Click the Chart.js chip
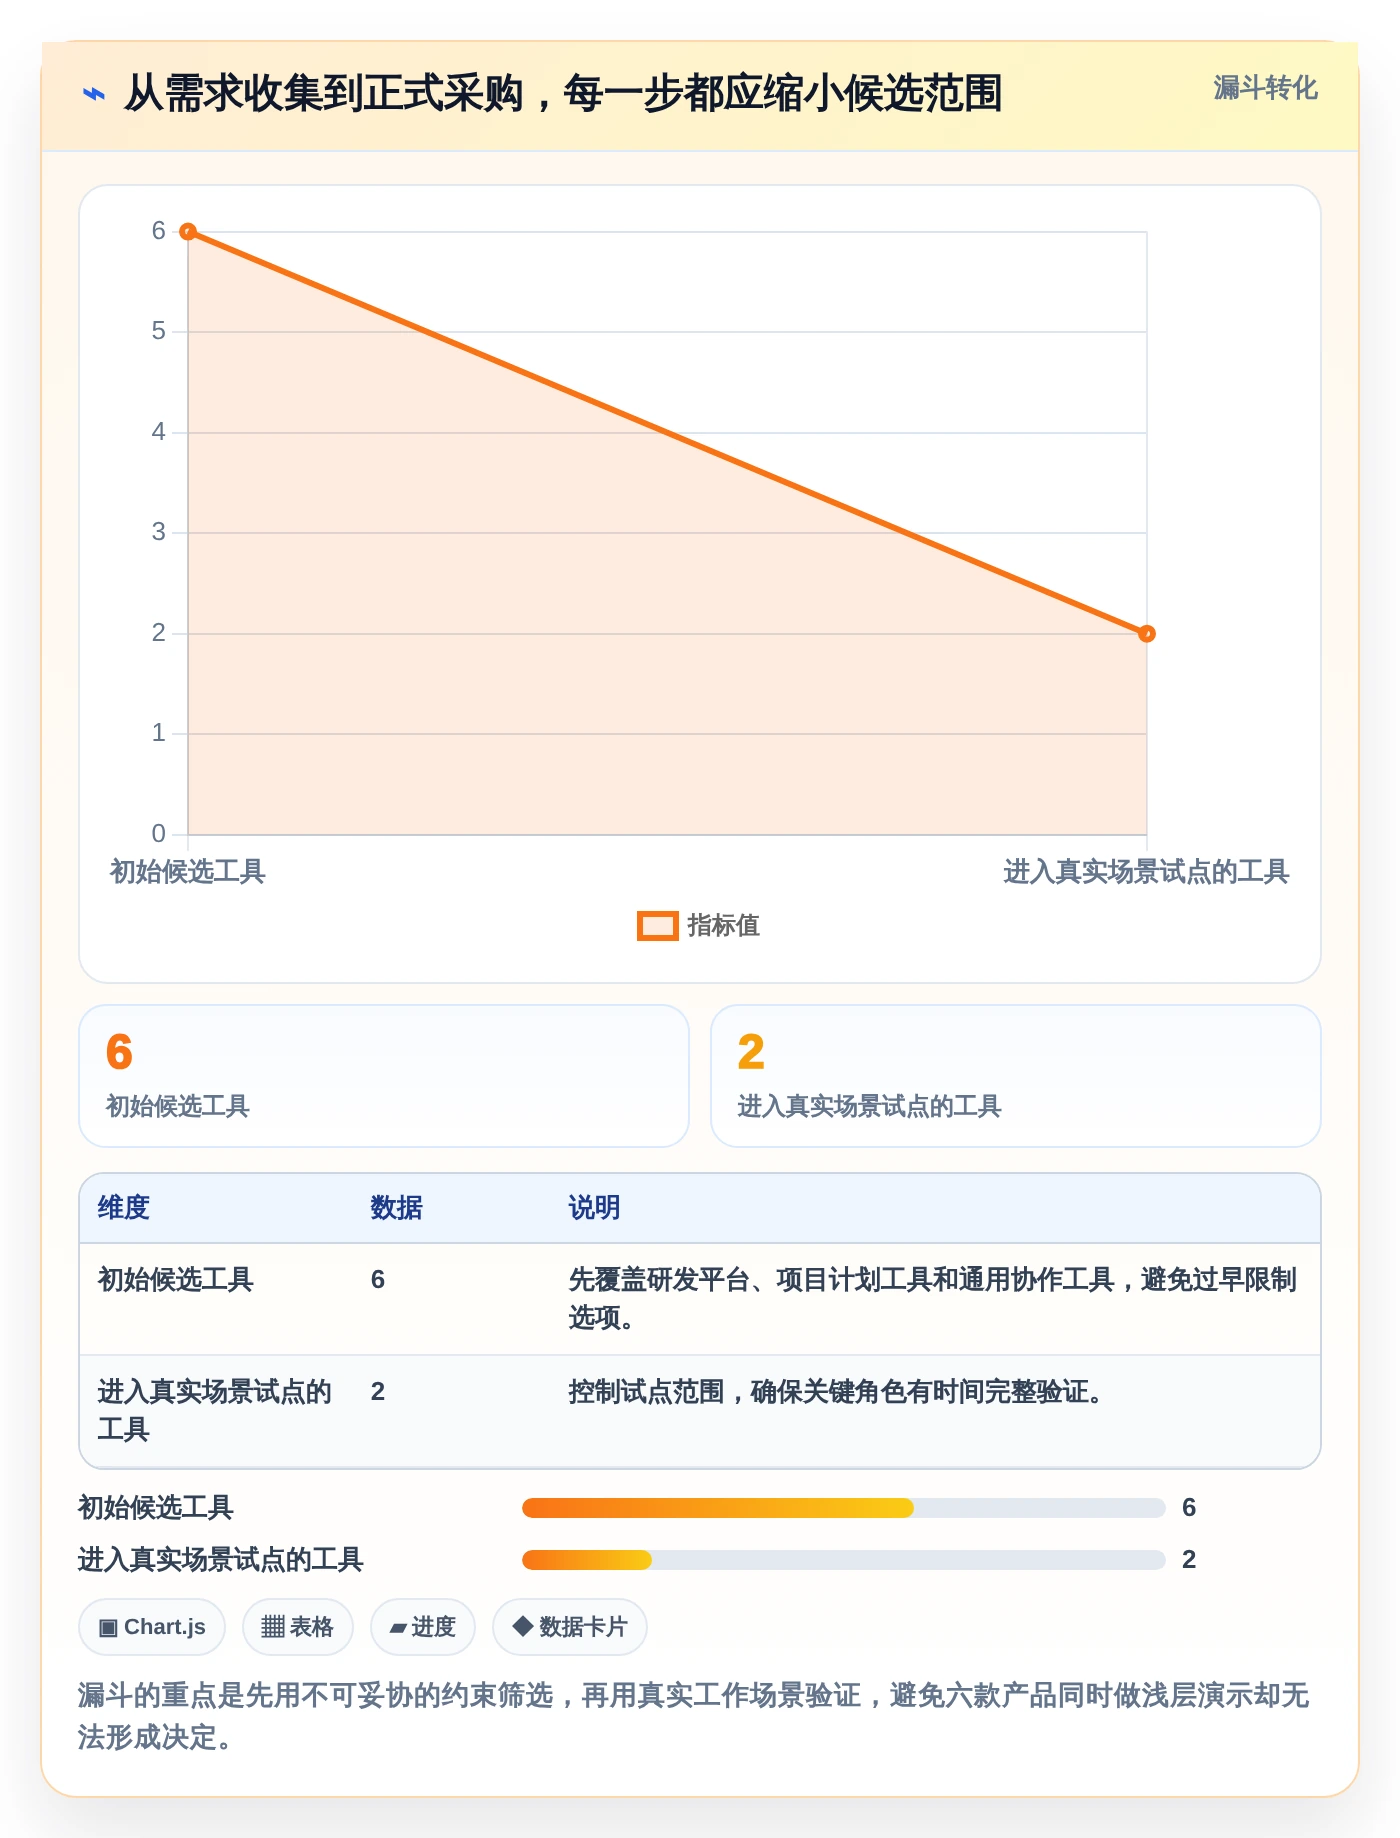 click(152, 1627)
